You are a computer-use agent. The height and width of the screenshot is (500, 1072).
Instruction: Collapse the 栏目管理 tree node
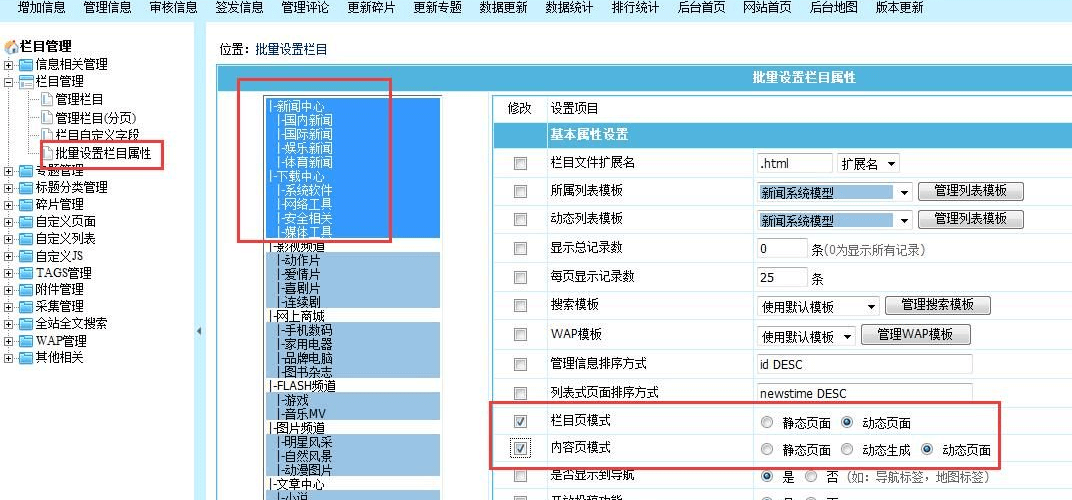click(x=8, y=82)
